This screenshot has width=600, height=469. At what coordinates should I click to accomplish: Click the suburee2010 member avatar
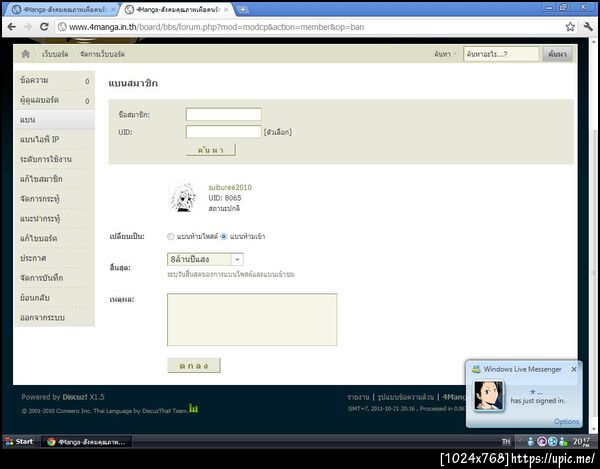pyautogui.click(x=183, y=198)
